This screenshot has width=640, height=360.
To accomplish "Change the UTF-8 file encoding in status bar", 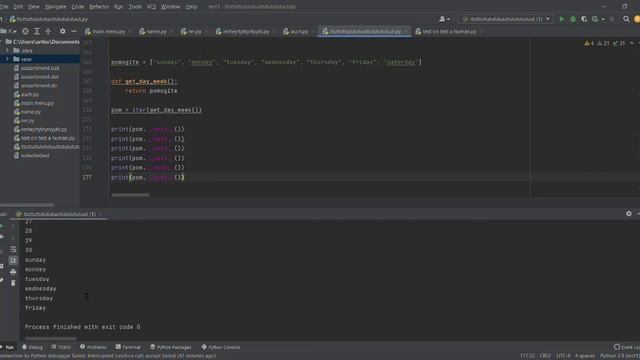I will point(563,356).
